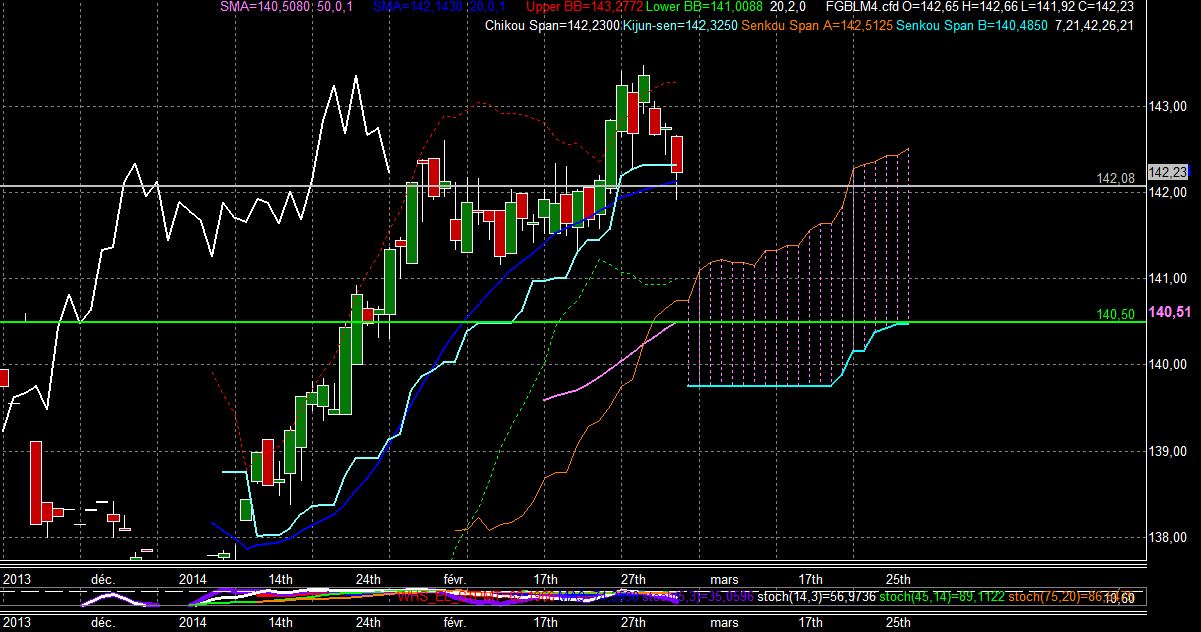Click the pink 140,51 SMA axis value

click(x=1169, y=313)
